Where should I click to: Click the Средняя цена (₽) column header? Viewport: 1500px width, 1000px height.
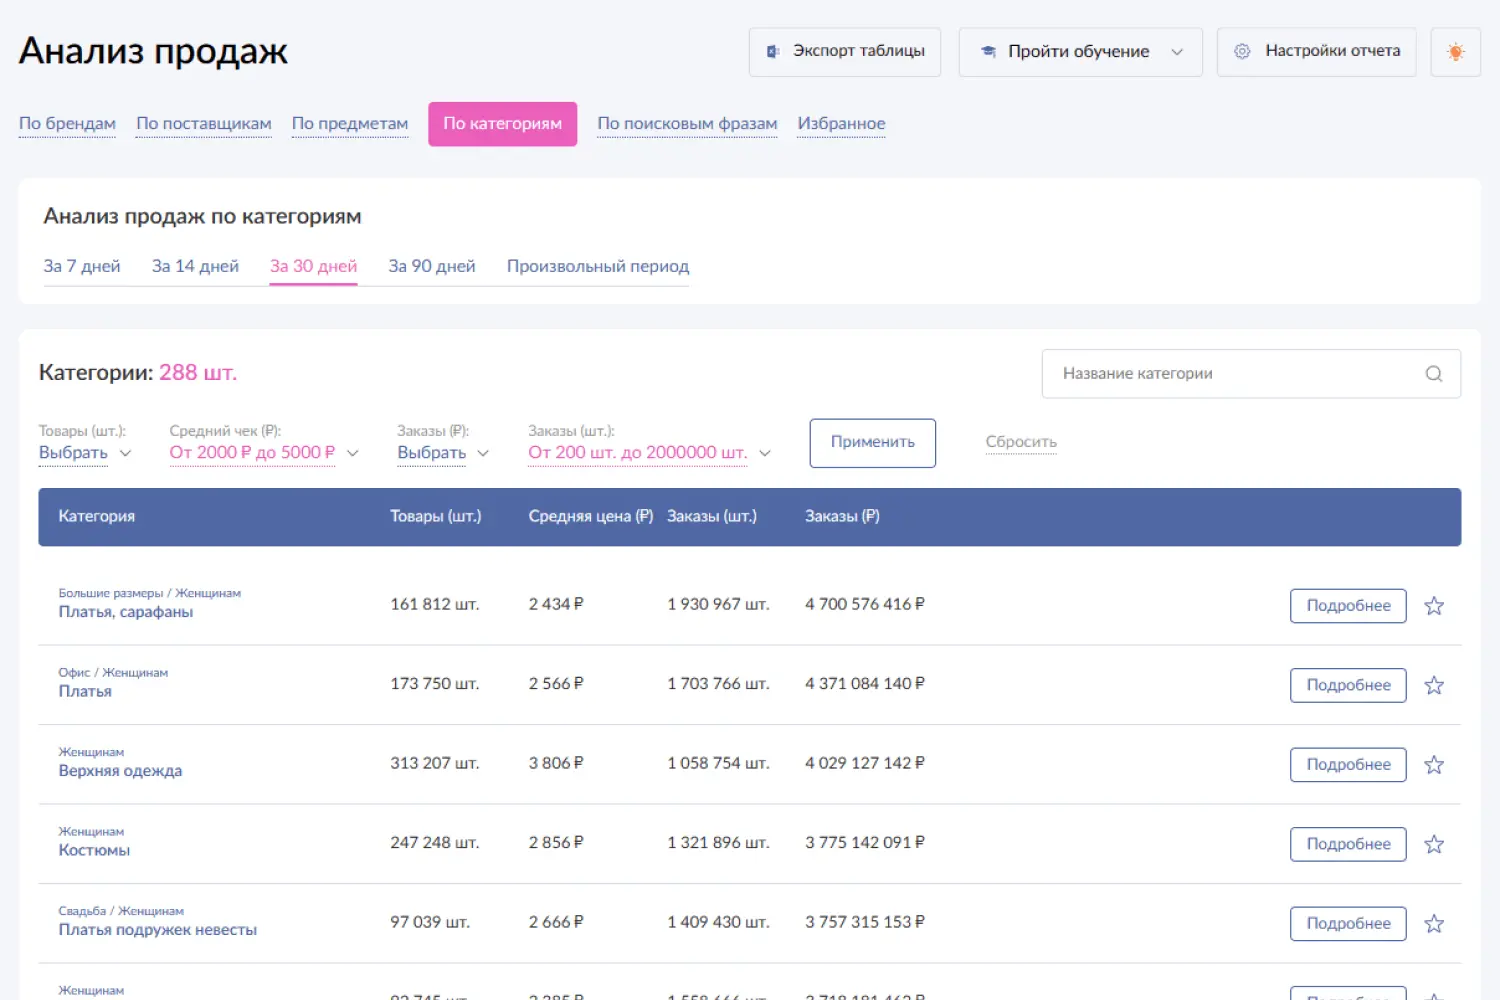[591, 516]
